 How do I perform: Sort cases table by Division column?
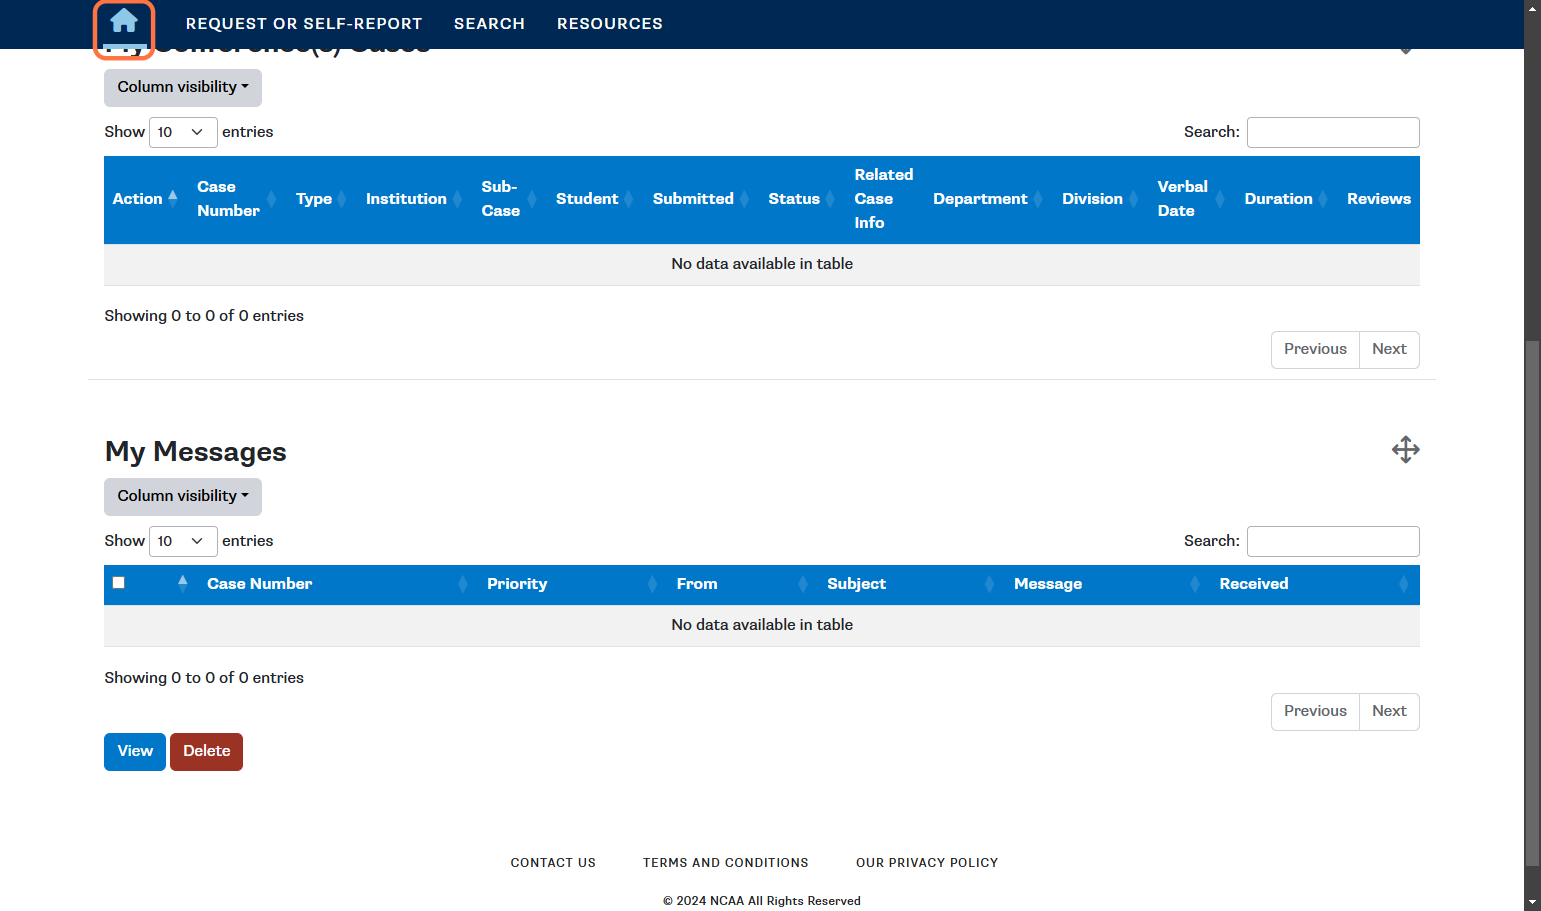pos(1101,199)
